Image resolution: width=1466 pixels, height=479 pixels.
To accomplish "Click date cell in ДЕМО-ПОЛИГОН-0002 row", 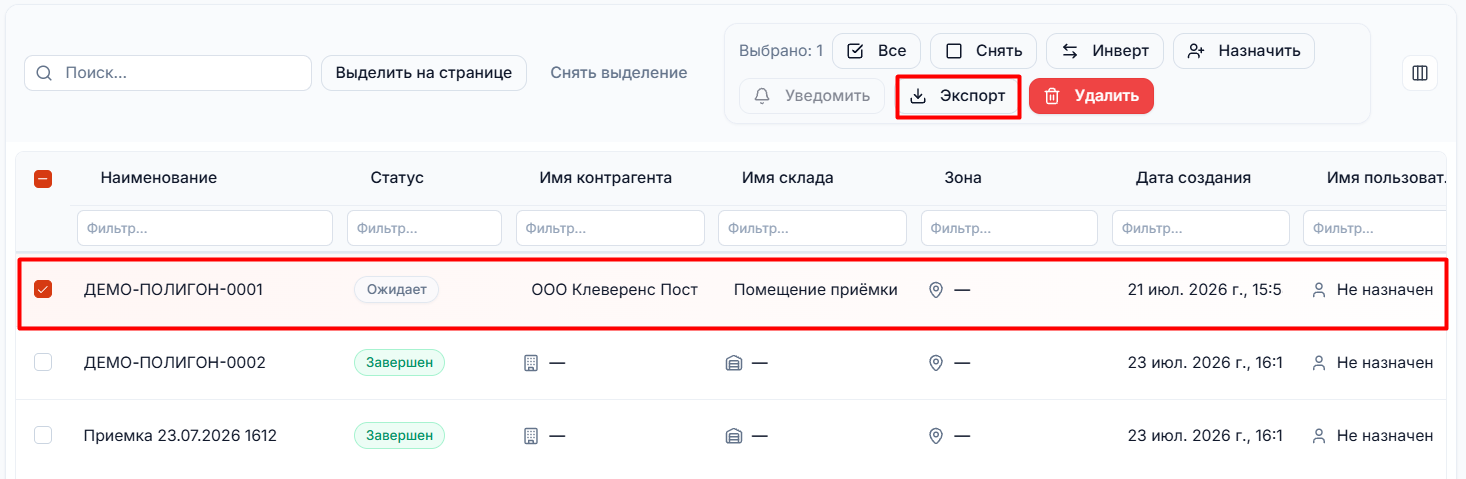I will point(1205,363).
